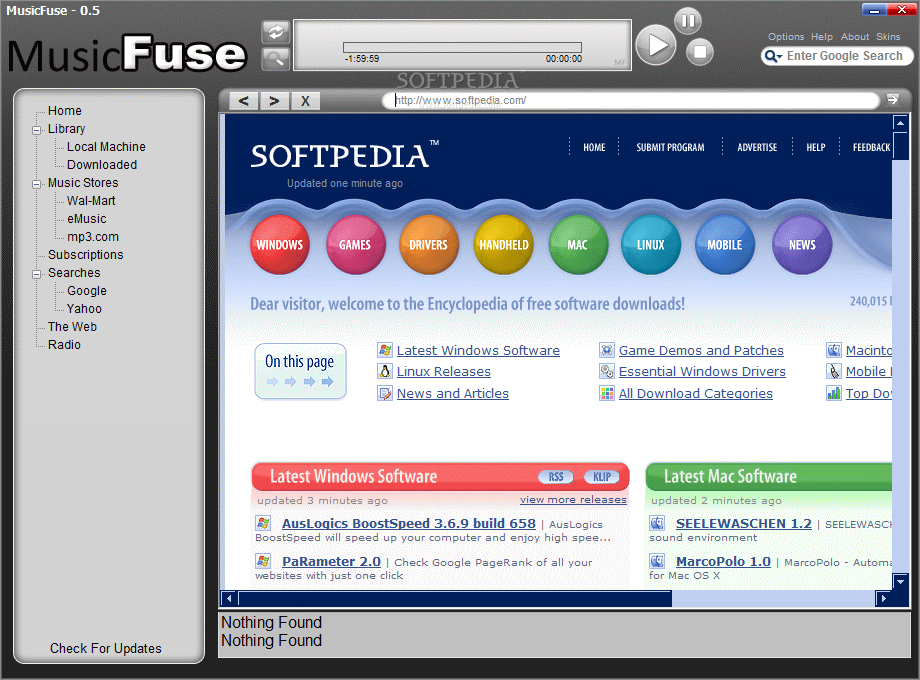Open Latest Windows Software link
The width and height of the screenshot is (920, 680).
click(478, 350)
